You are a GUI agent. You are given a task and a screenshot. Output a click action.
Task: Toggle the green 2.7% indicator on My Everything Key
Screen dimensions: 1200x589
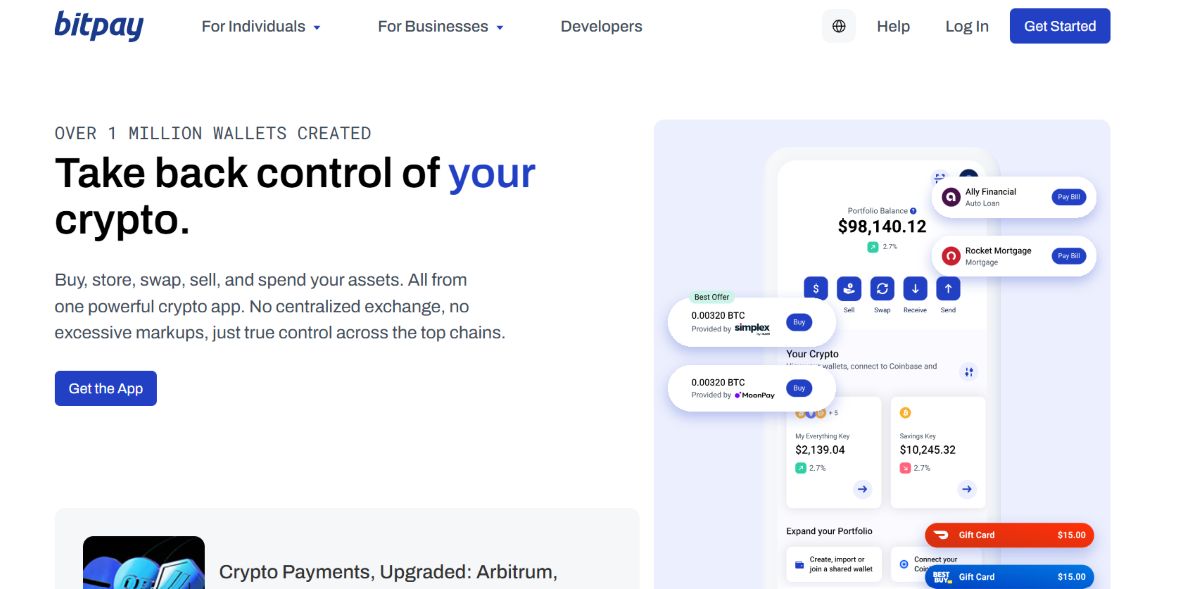[800, 466]
